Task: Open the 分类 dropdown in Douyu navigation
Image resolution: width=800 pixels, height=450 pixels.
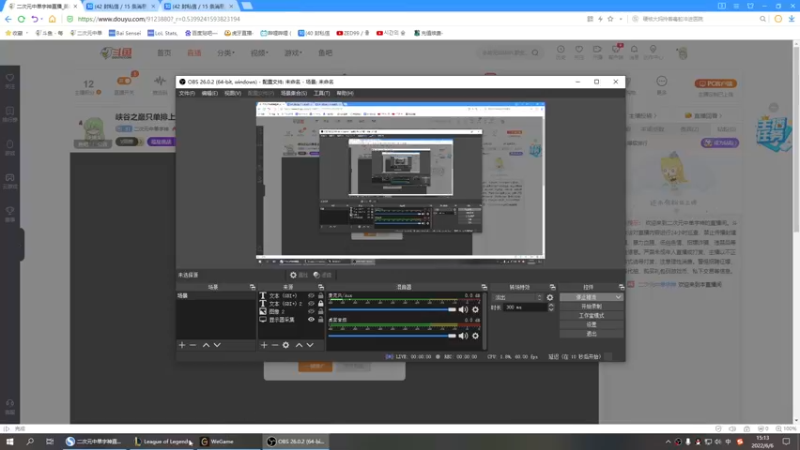Action: click(226, 53)
